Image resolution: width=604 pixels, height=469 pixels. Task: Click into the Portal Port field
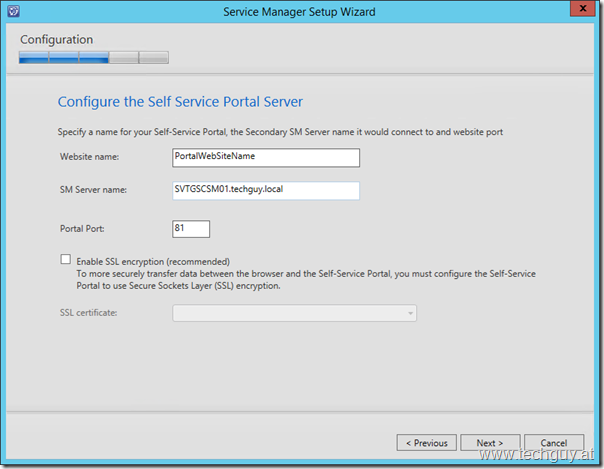click(x=191, y=229)
